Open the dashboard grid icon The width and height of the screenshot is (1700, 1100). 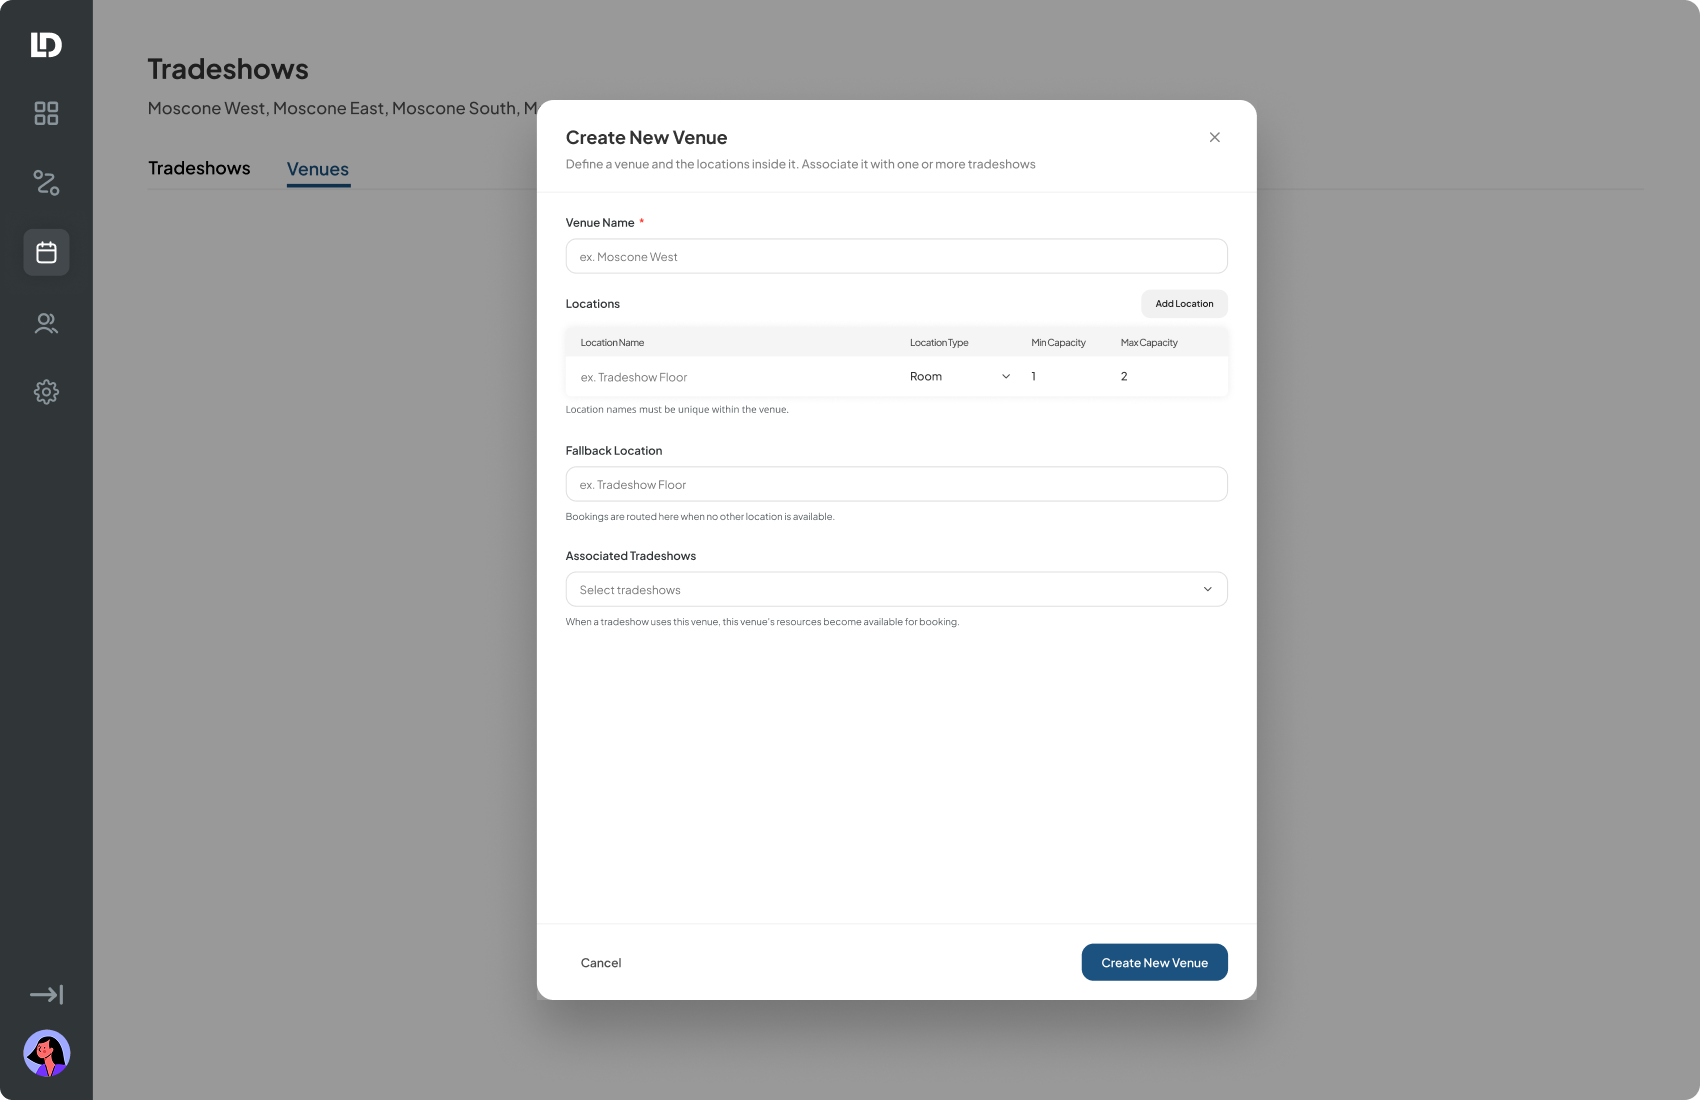click(x=46, y=113)
